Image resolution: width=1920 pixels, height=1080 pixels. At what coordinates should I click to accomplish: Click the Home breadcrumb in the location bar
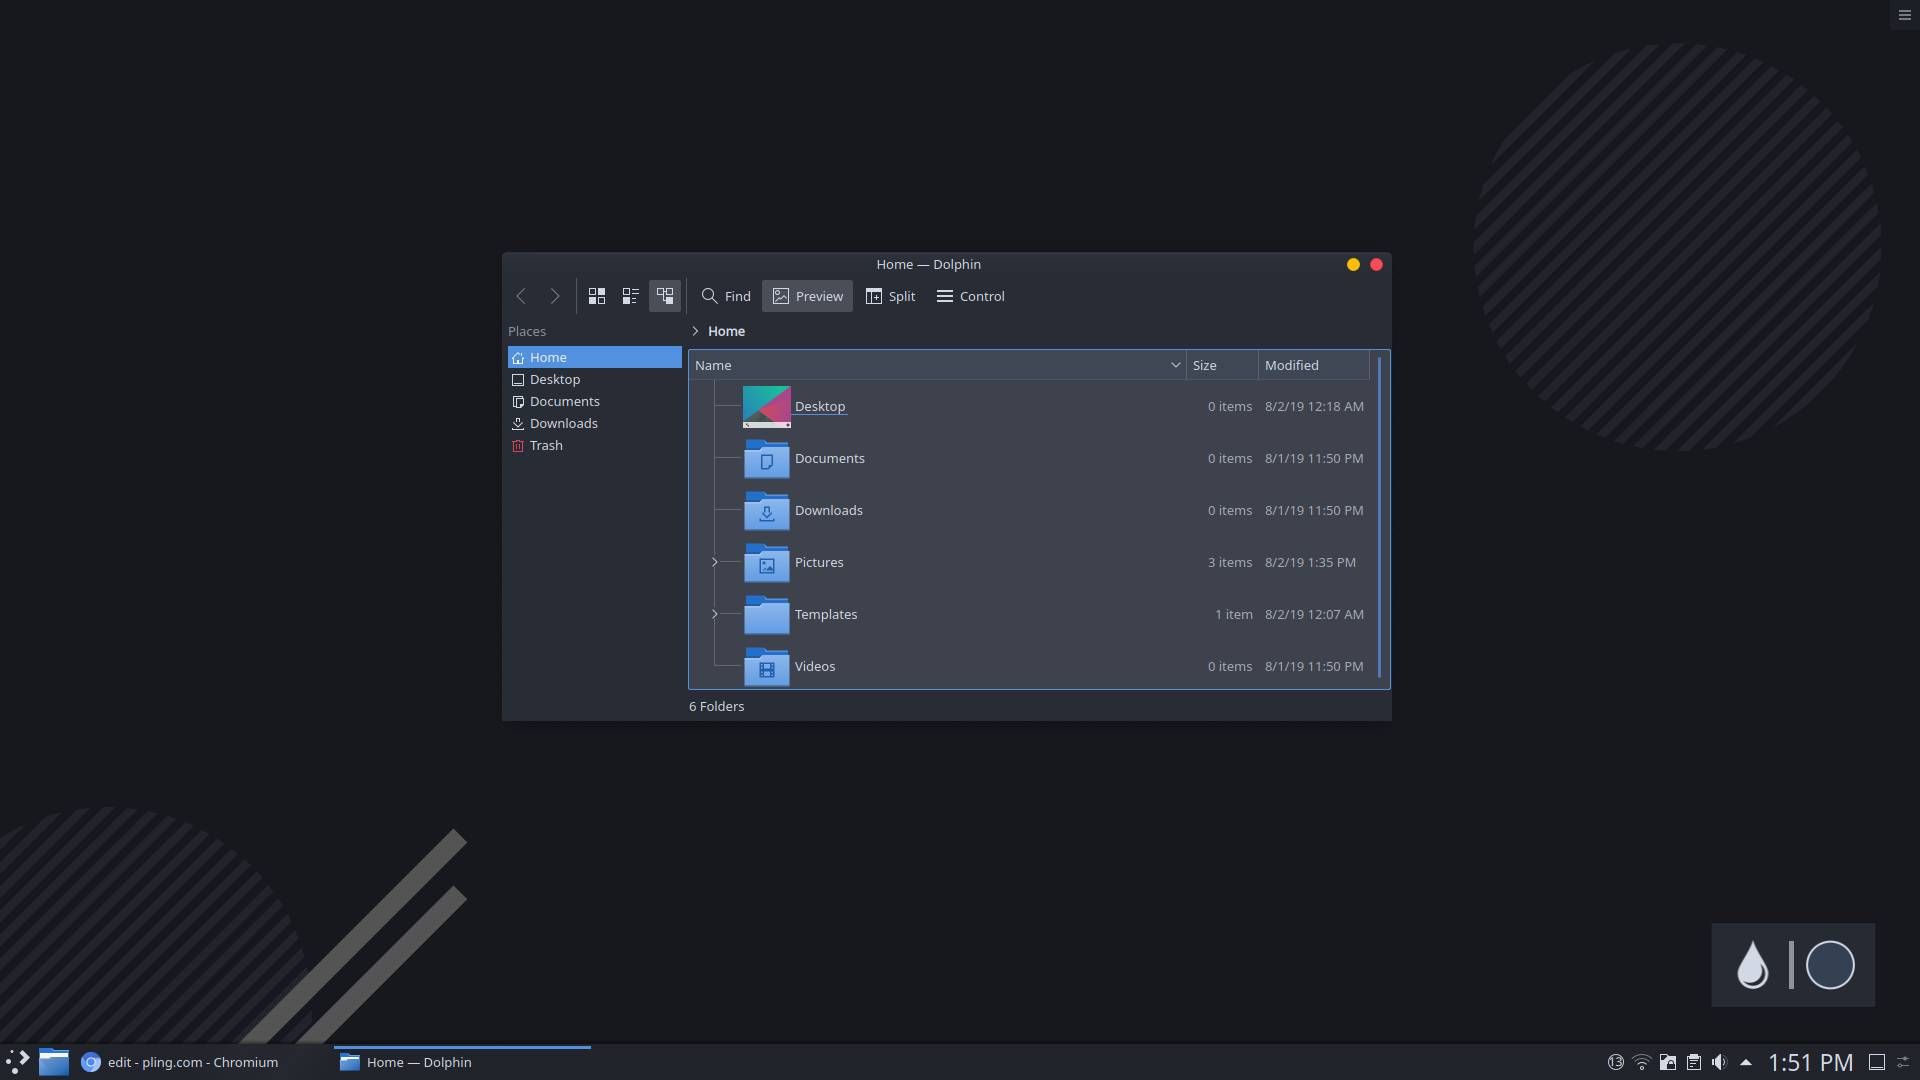coord(727,331)
